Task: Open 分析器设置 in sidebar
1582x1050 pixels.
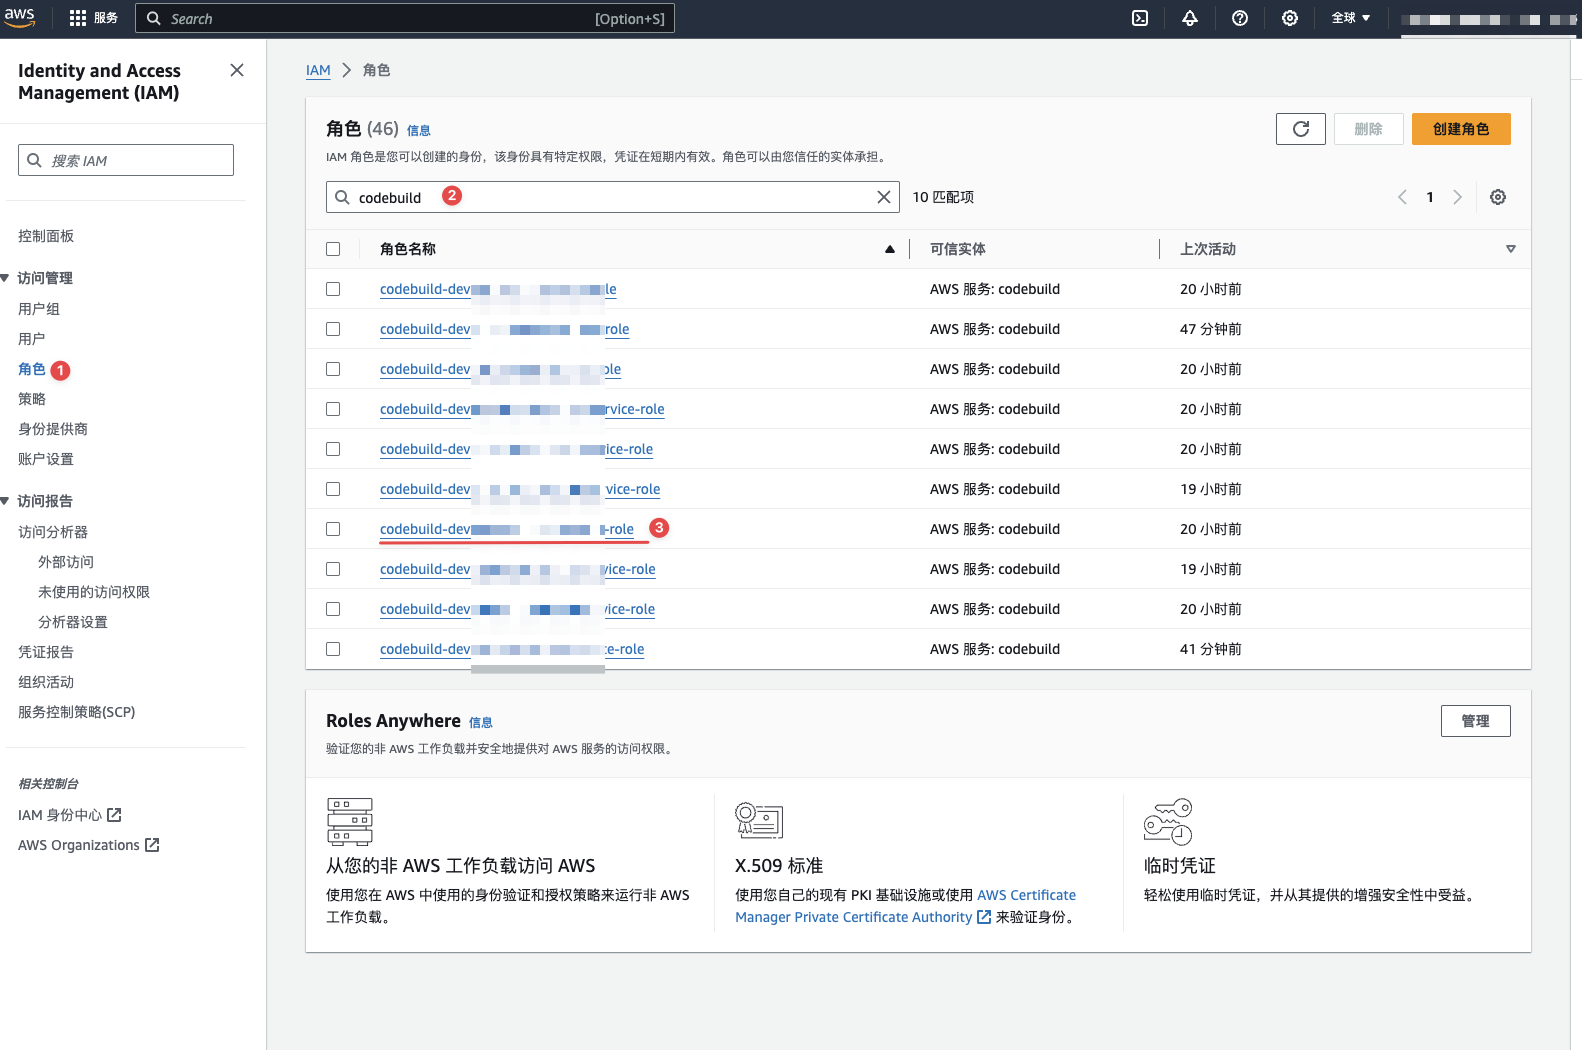Action: [73, 622]
